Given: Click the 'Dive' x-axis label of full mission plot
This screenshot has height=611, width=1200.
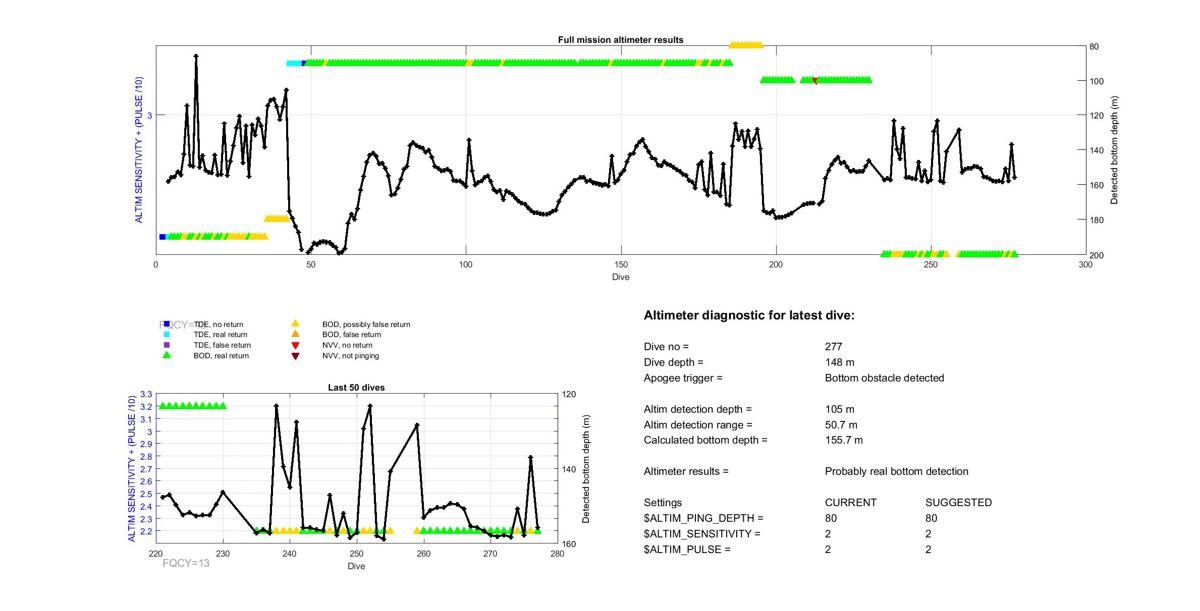Looking at the screenshot, I should point(621,277).
